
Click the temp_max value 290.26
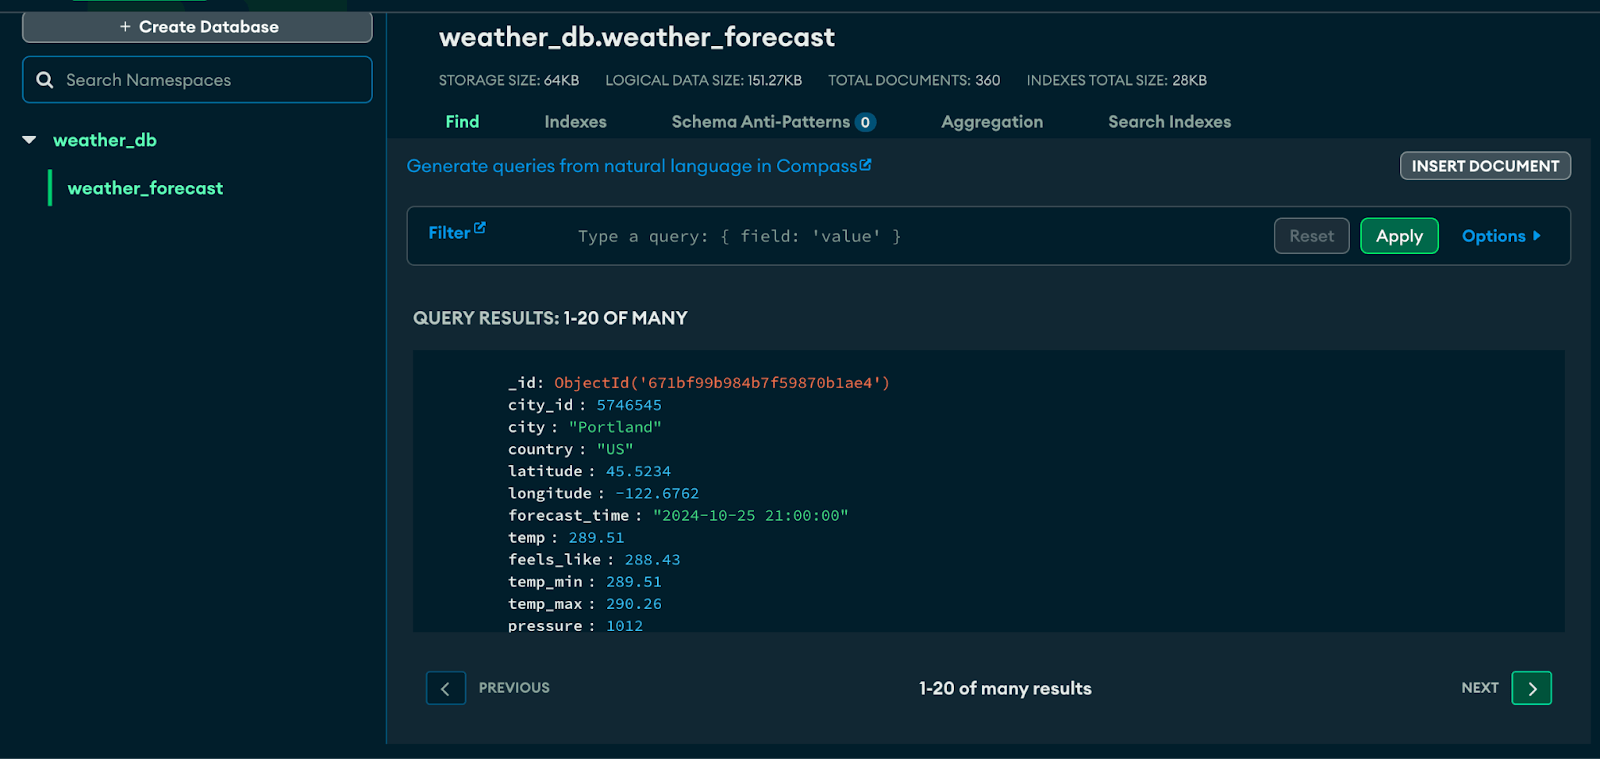point(634,603)
